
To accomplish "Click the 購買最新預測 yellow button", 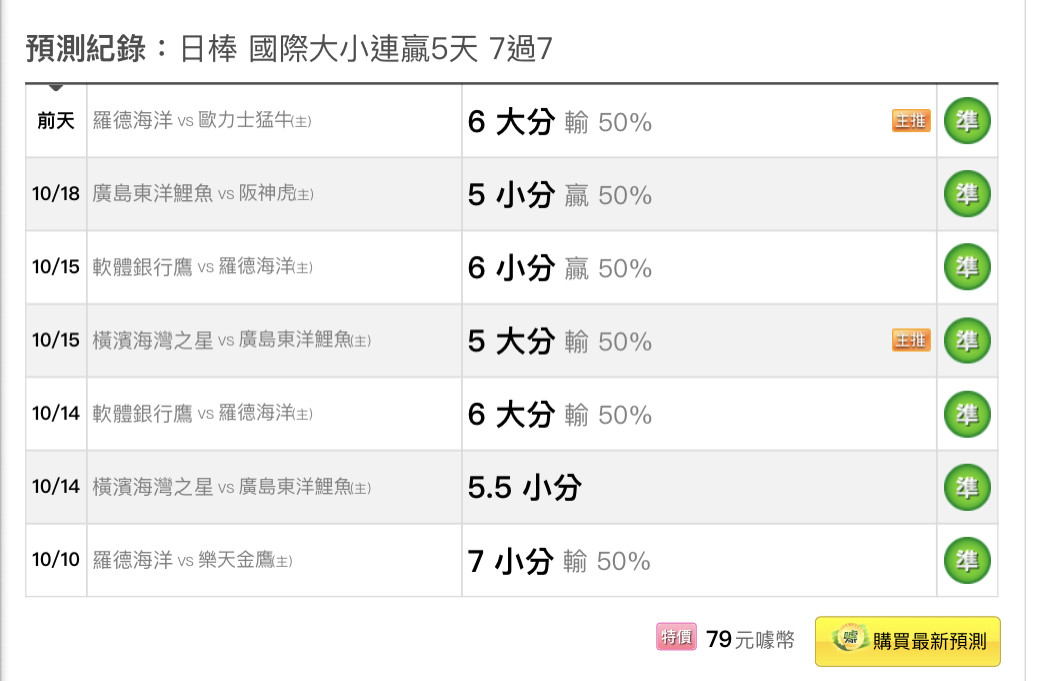I will point(908,641).
